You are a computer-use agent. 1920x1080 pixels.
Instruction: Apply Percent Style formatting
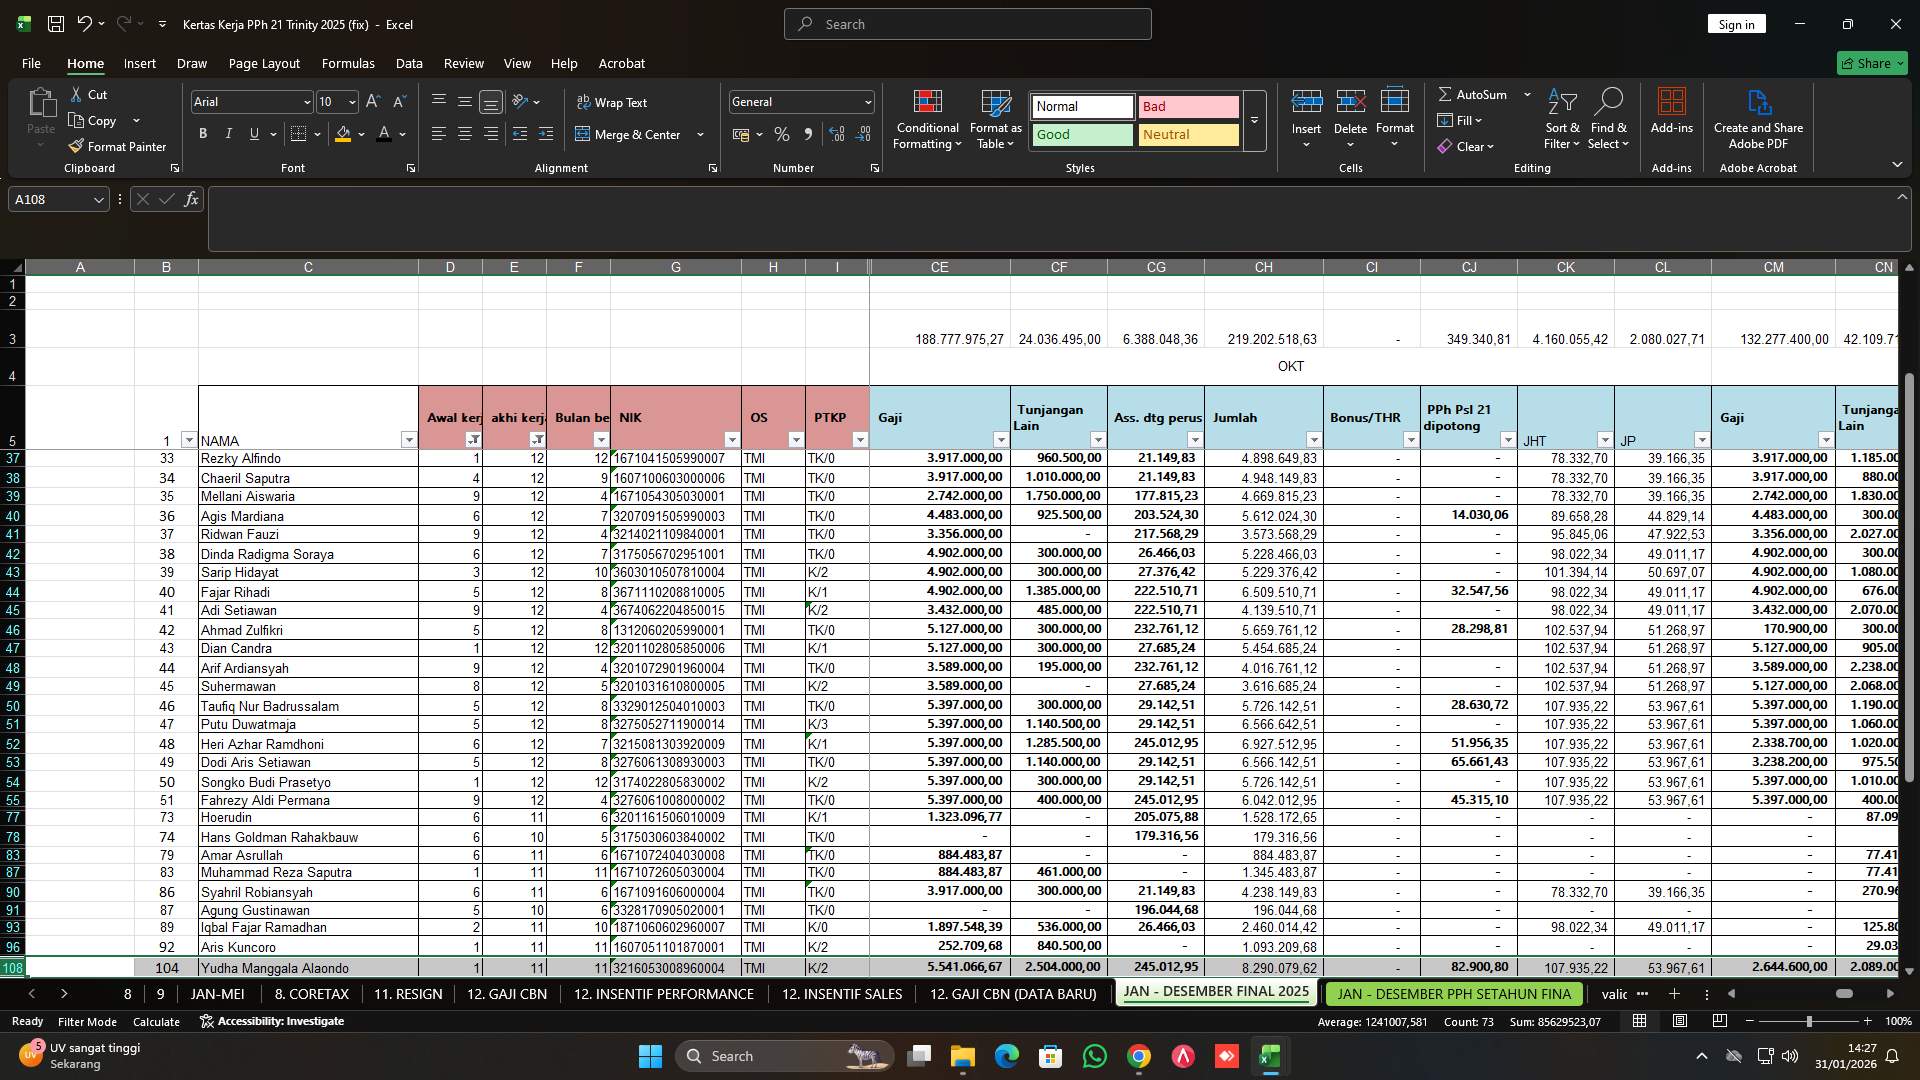[781, 134]
